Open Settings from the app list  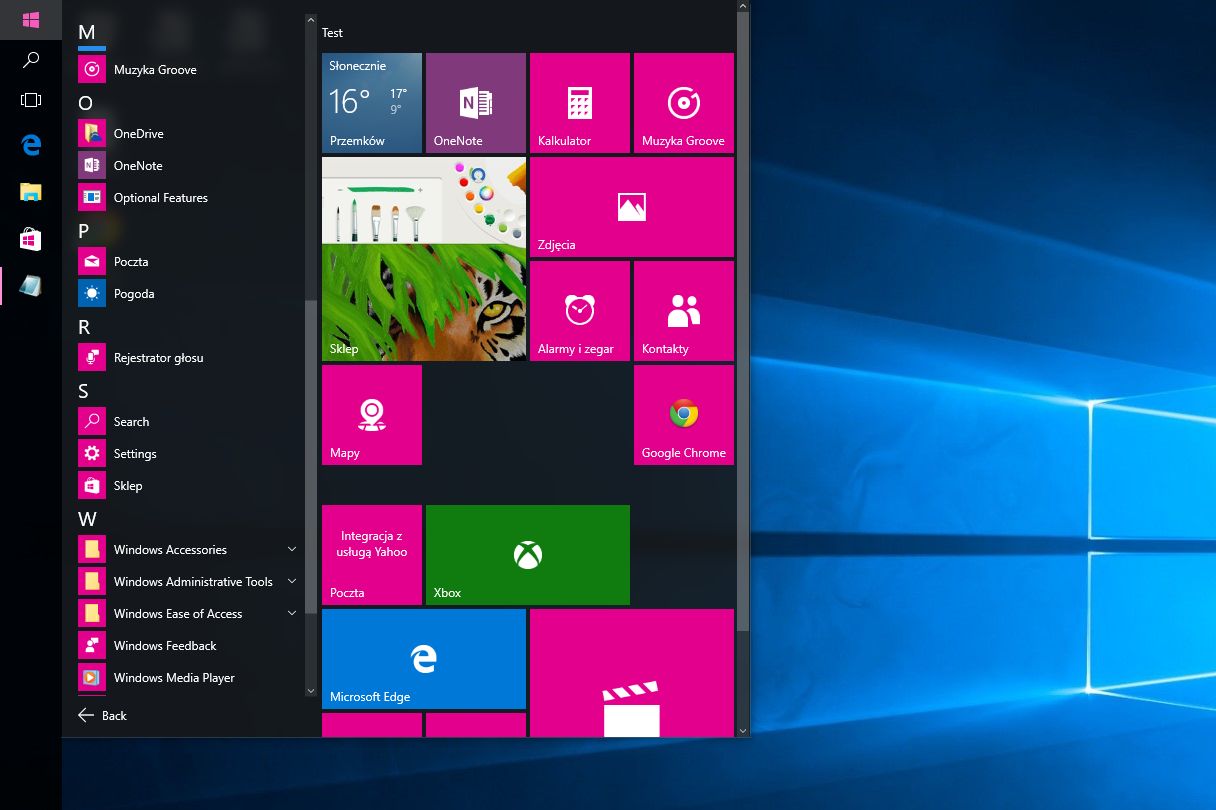190,454
